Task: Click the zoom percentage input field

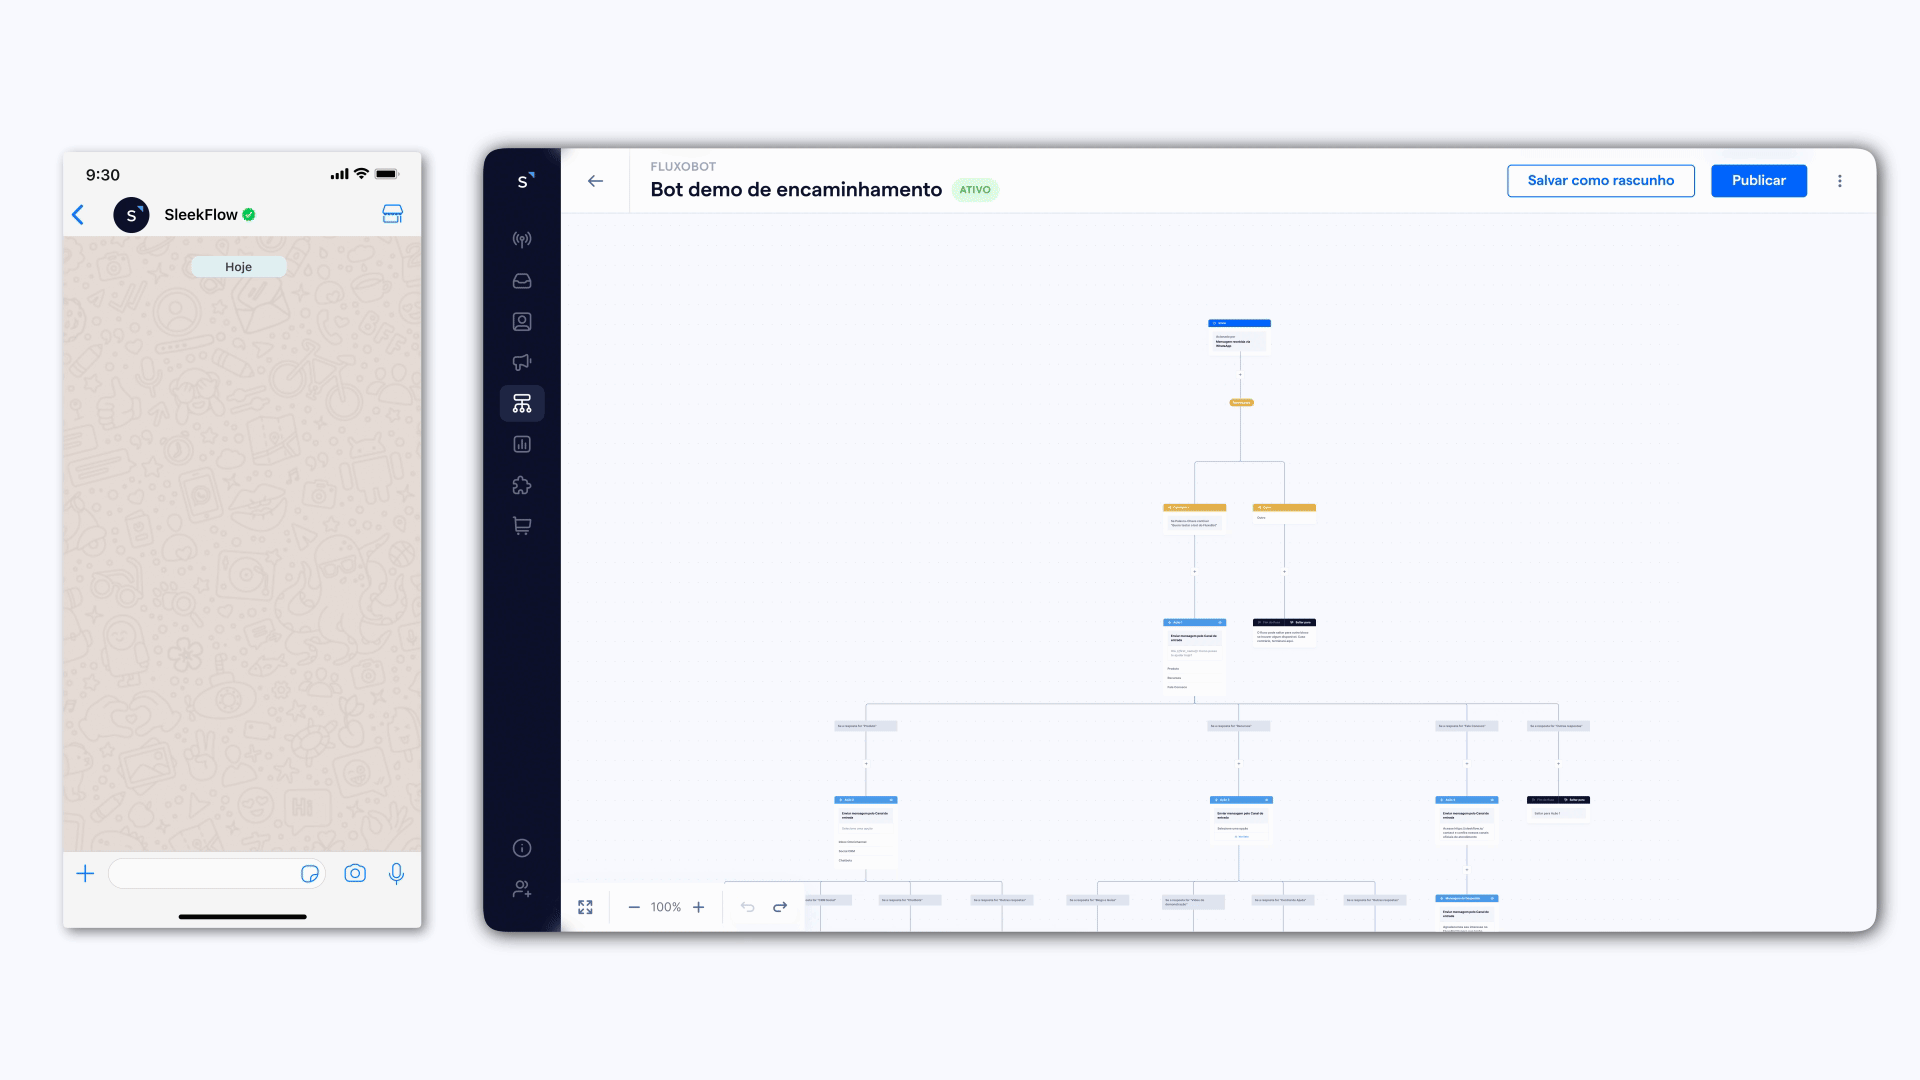Action: (666, 907)
